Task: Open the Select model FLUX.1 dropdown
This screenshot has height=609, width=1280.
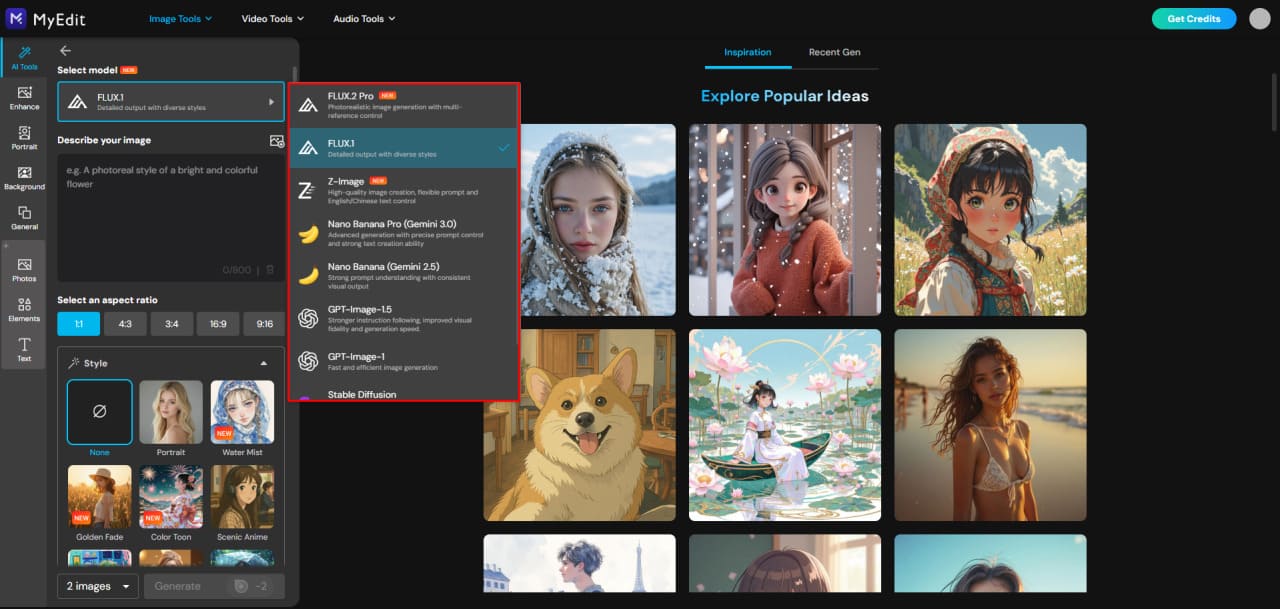Action: pos(171,102)
